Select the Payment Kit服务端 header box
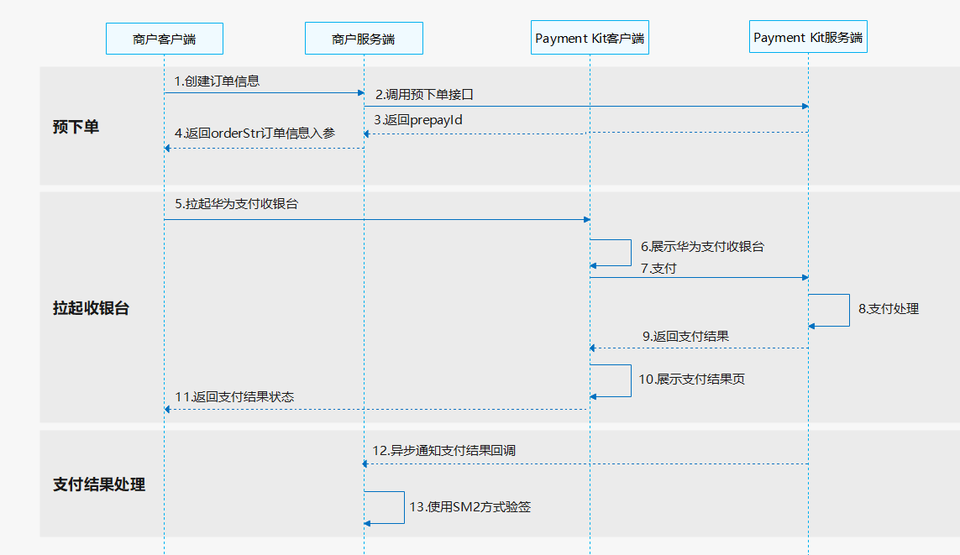960x555 pixels. [x=808, y=38]
